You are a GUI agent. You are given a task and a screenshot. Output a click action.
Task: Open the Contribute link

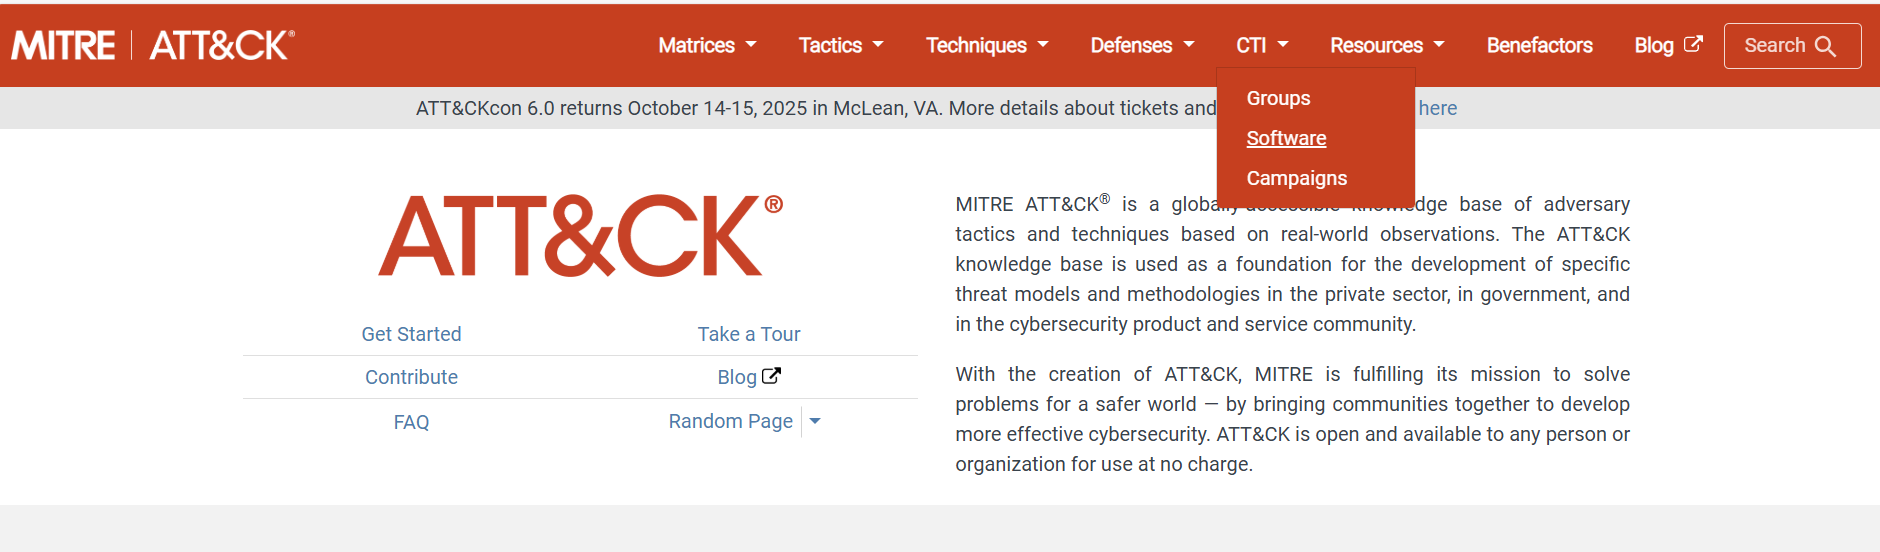tap(411, 377)
